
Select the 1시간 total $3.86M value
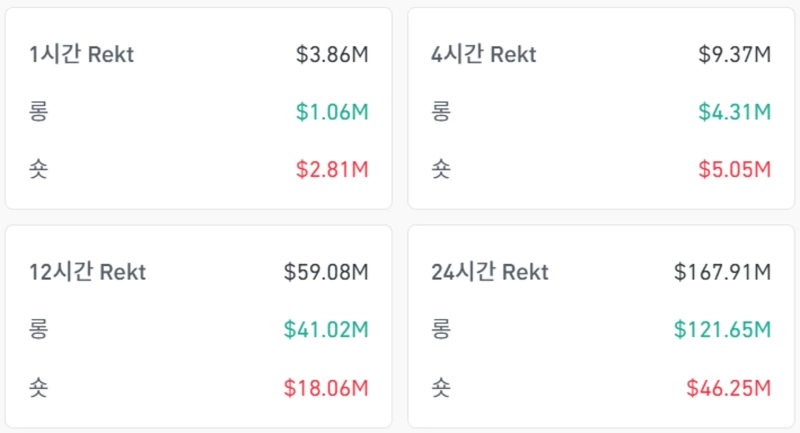(x=332, y=54)
